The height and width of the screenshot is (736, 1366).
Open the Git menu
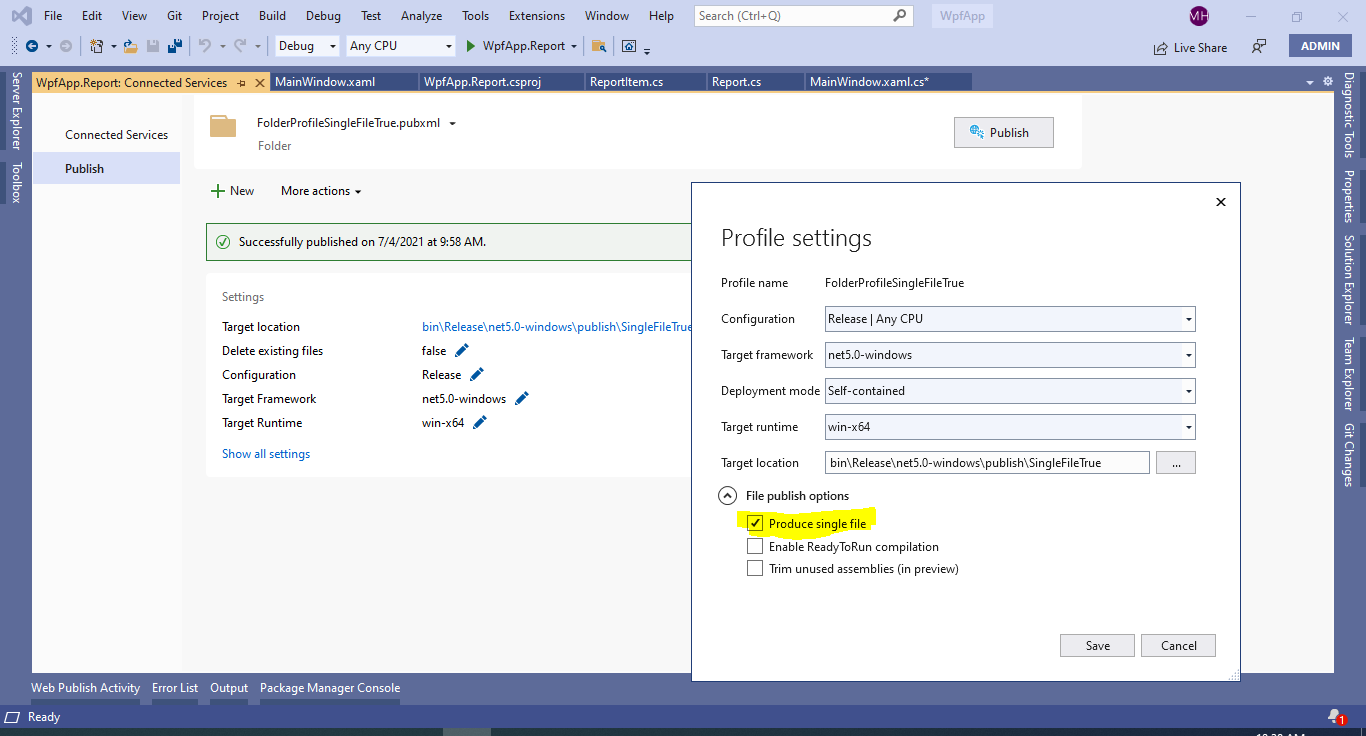coord(174,15)
